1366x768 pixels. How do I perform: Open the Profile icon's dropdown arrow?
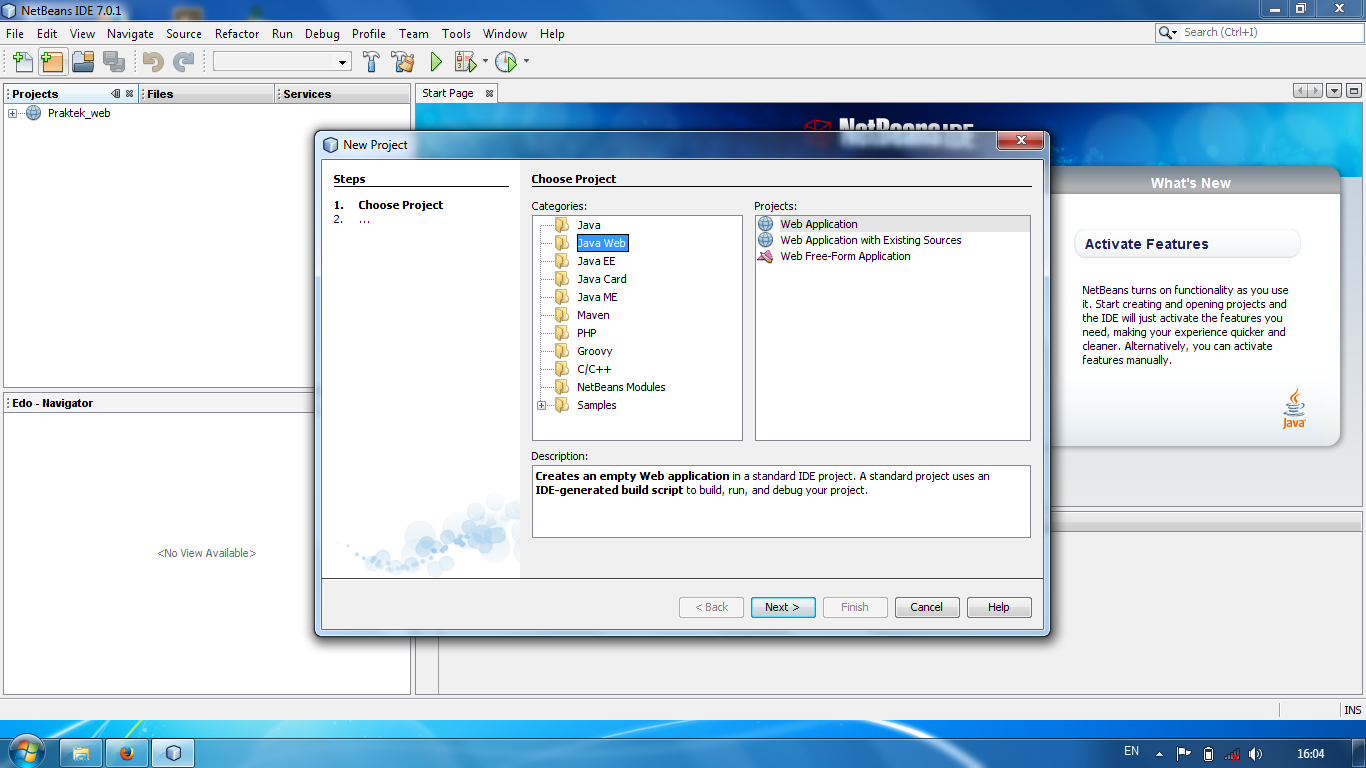point(526,62)
